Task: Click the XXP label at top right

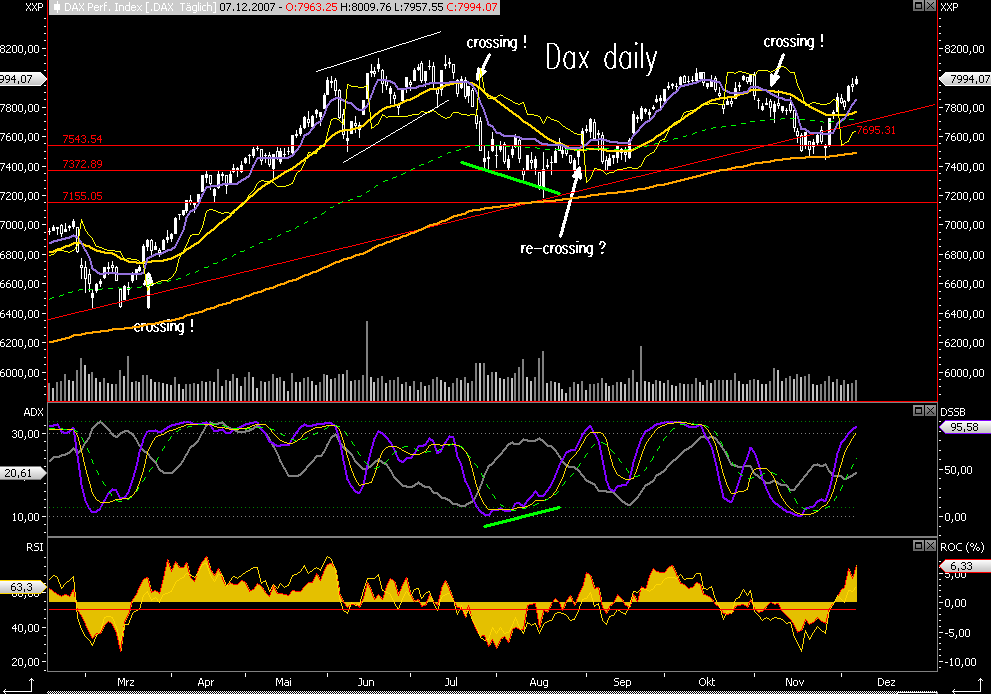Action: pos(949,7)
